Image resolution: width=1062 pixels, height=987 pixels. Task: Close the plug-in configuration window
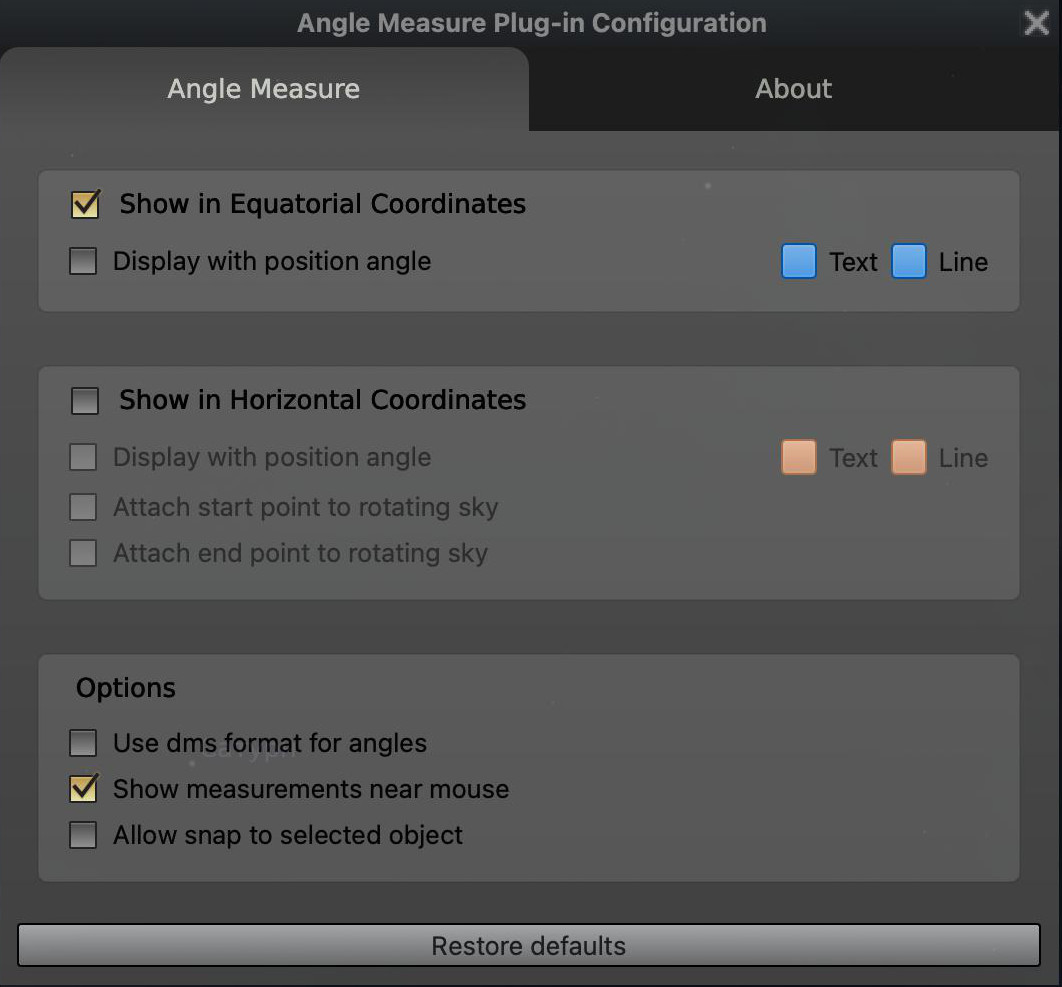(1036, 22)
